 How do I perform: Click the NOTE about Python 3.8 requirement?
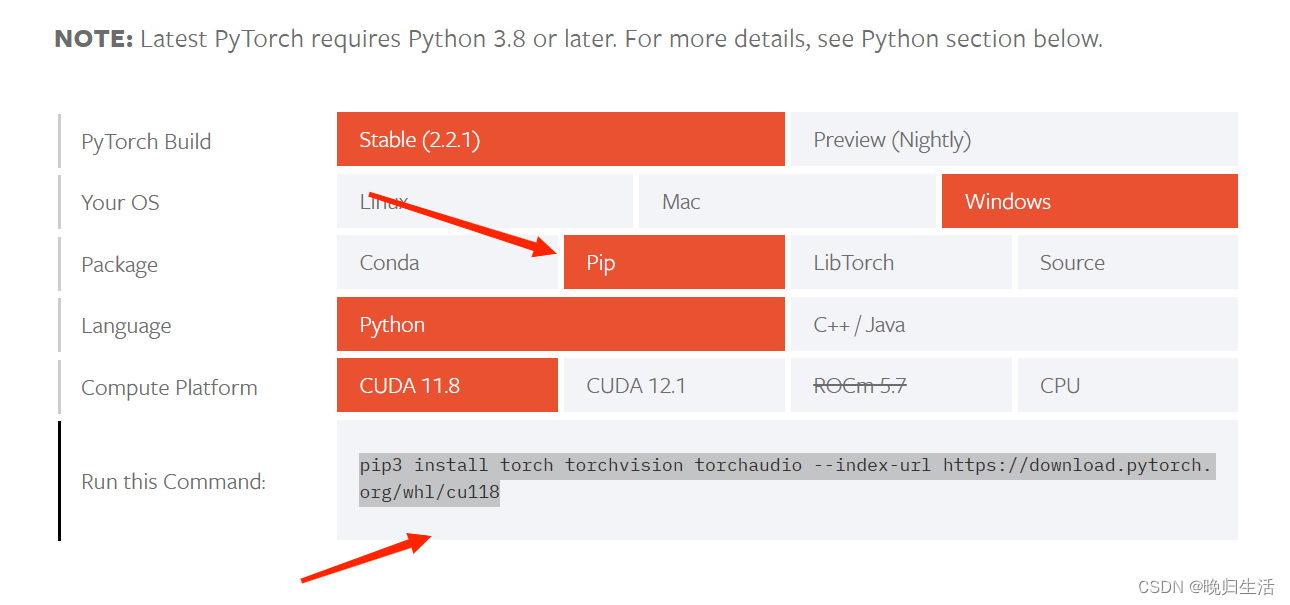pos(578,39)
